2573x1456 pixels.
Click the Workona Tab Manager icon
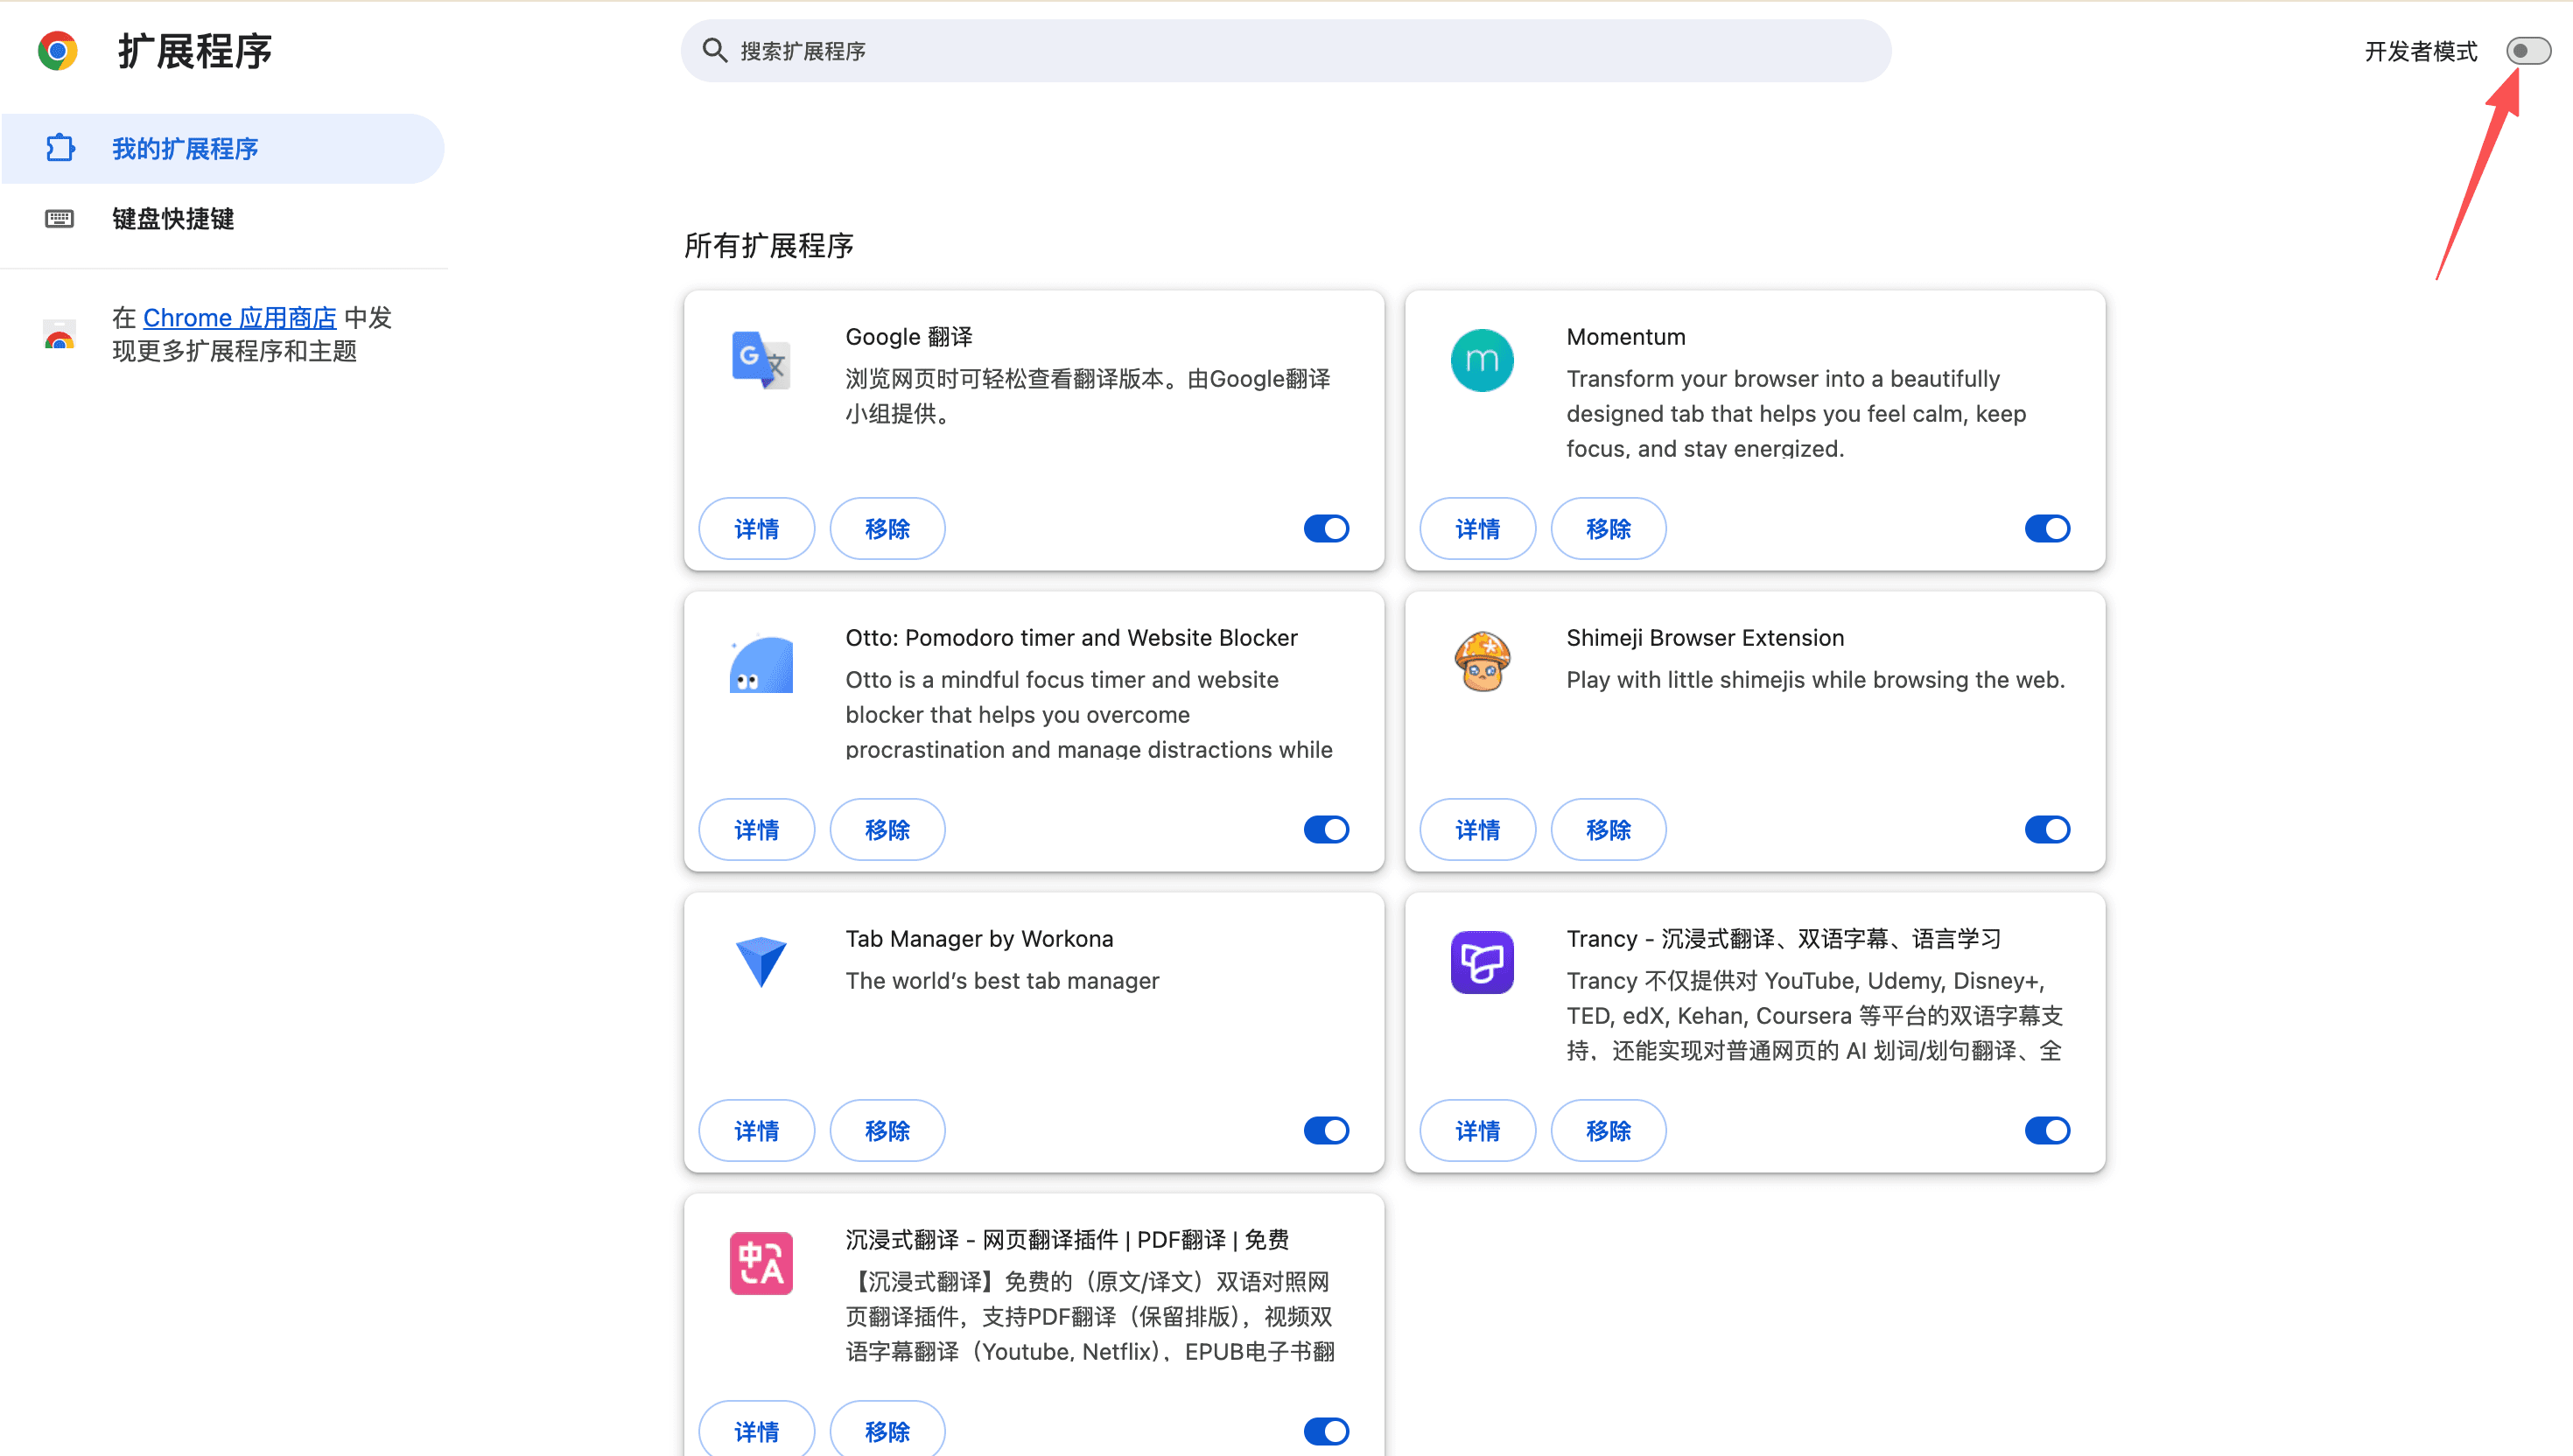tap(760, 961)
